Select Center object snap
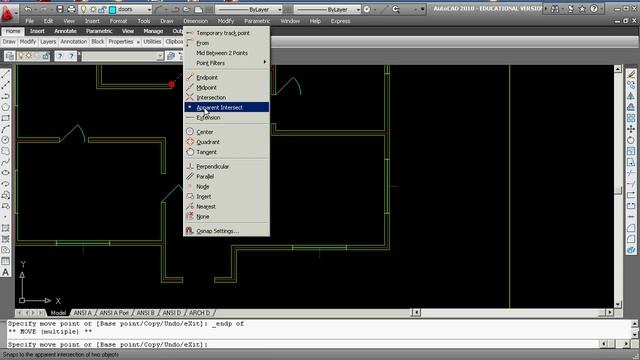The image size is (640, 360). pos(227,132)
